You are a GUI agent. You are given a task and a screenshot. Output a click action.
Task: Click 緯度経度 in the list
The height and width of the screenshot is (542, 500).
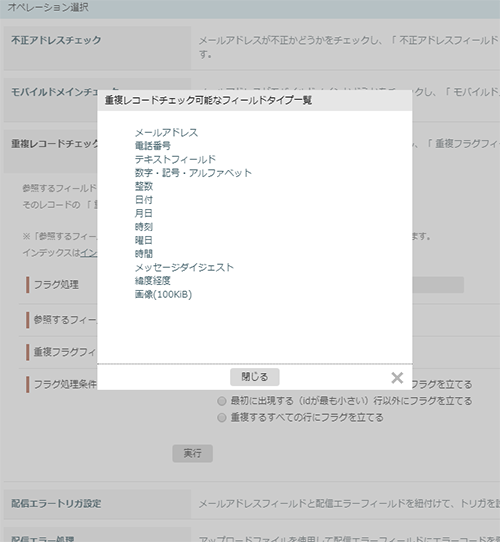152,281
